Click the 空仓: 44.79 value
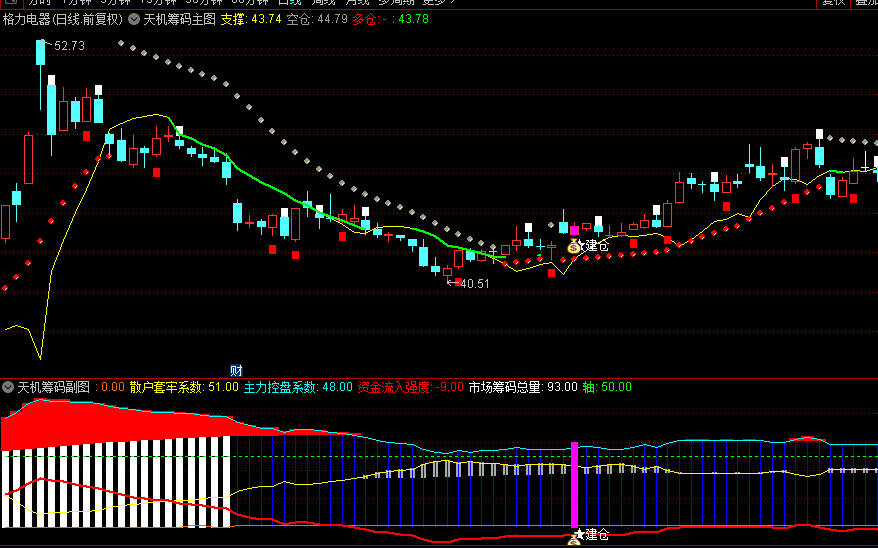878x548 pixels. [317, 19]
